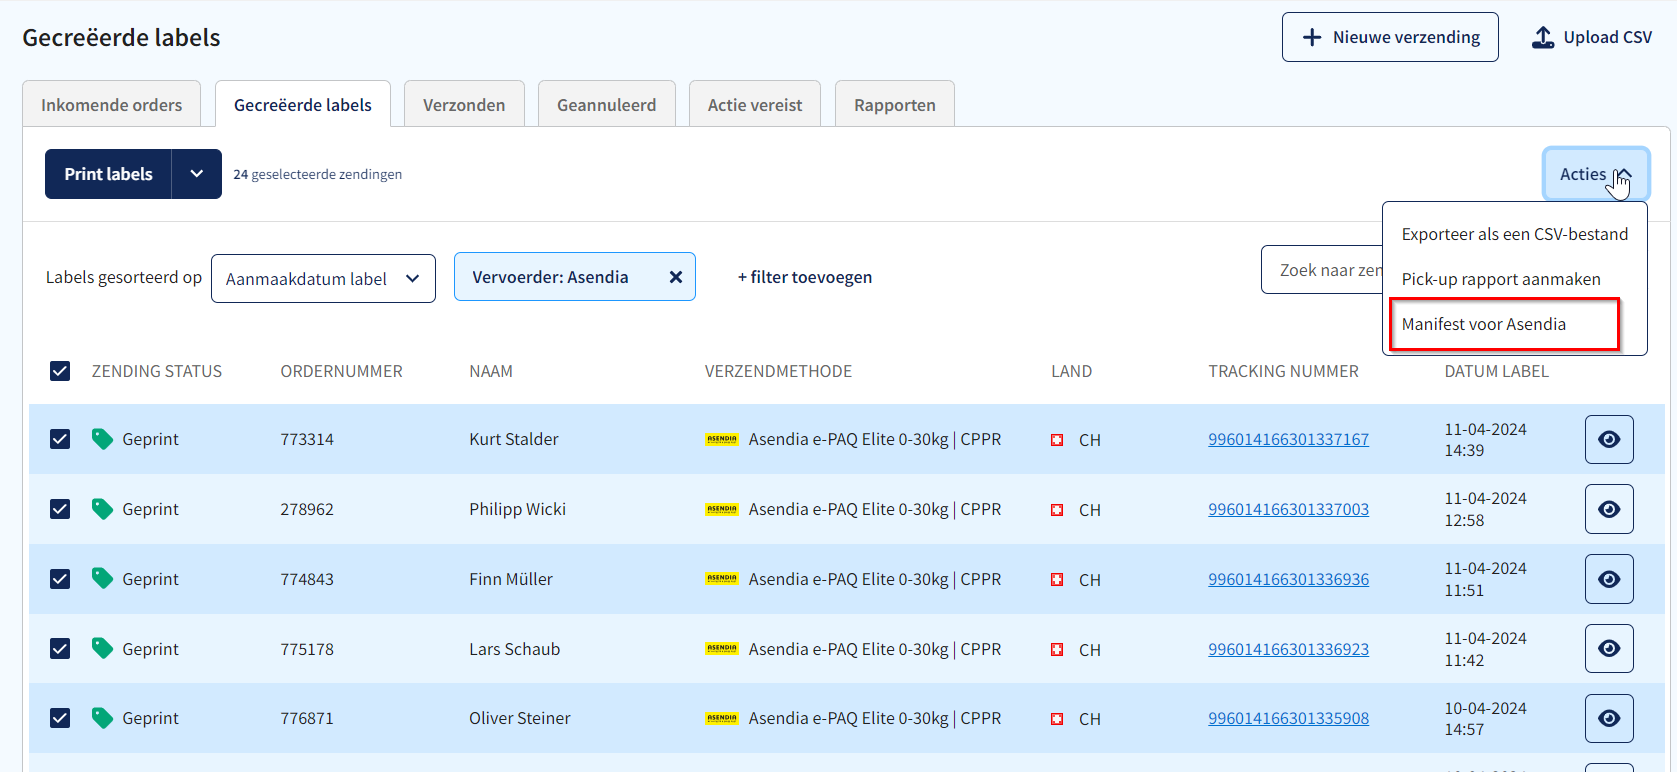Open tracking link 996014166301336923
Image resolution: width=1677 pixels, height=772 pixels.
click(1288, 649)
